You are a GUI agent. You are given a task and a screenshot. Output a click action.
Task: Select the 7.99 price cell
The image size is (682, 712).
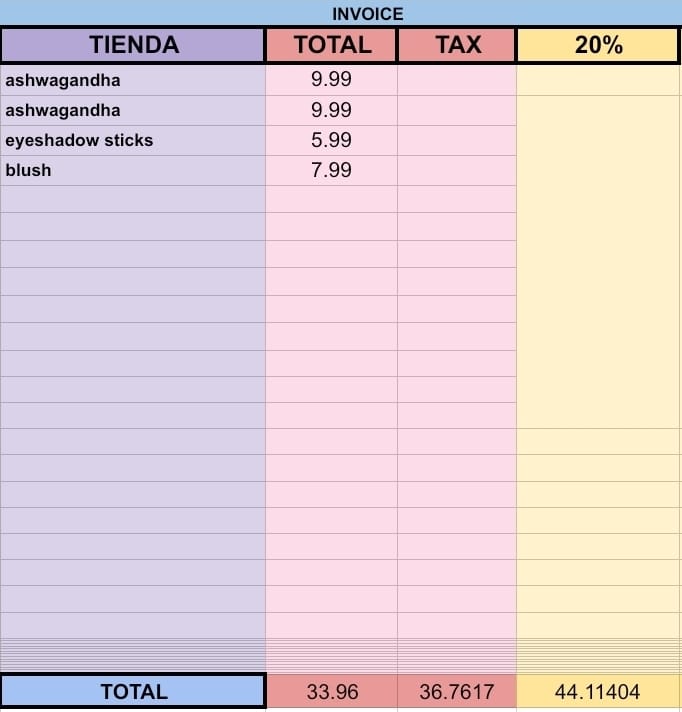(331, 170)
